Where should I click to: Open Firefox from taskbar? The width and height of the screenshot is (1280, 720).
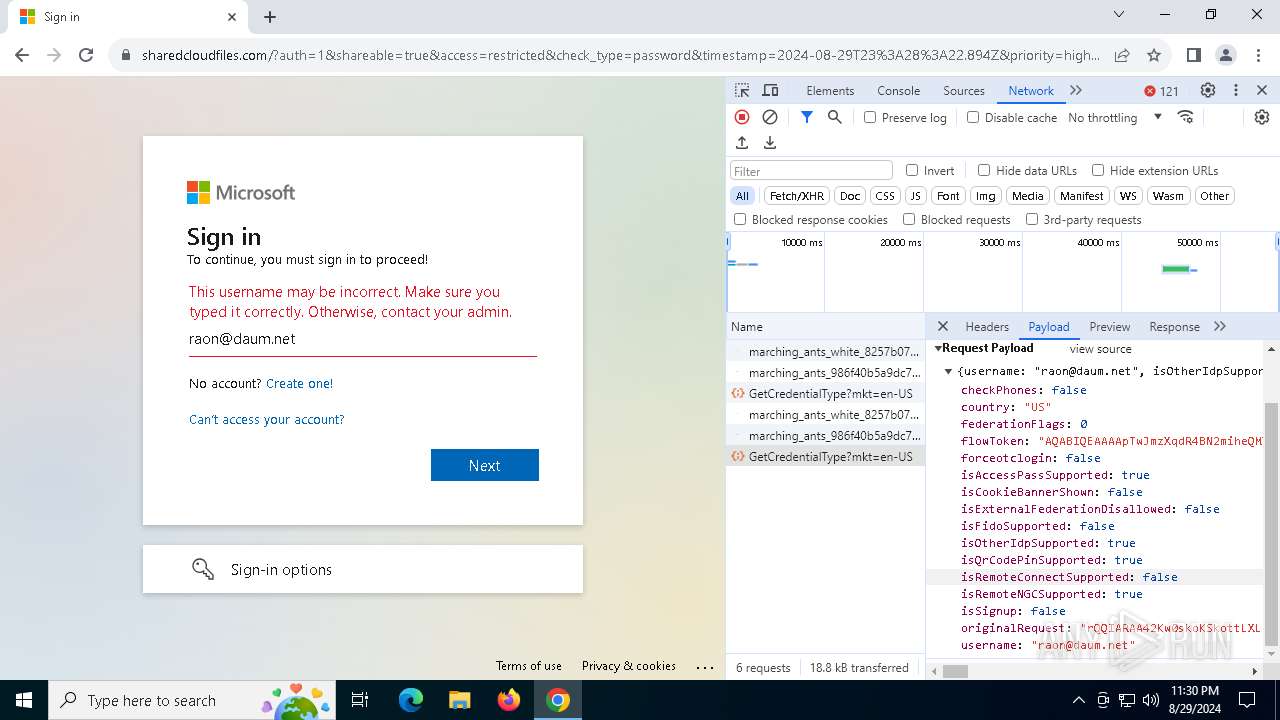pyautogui.click(x=508, y=700)
